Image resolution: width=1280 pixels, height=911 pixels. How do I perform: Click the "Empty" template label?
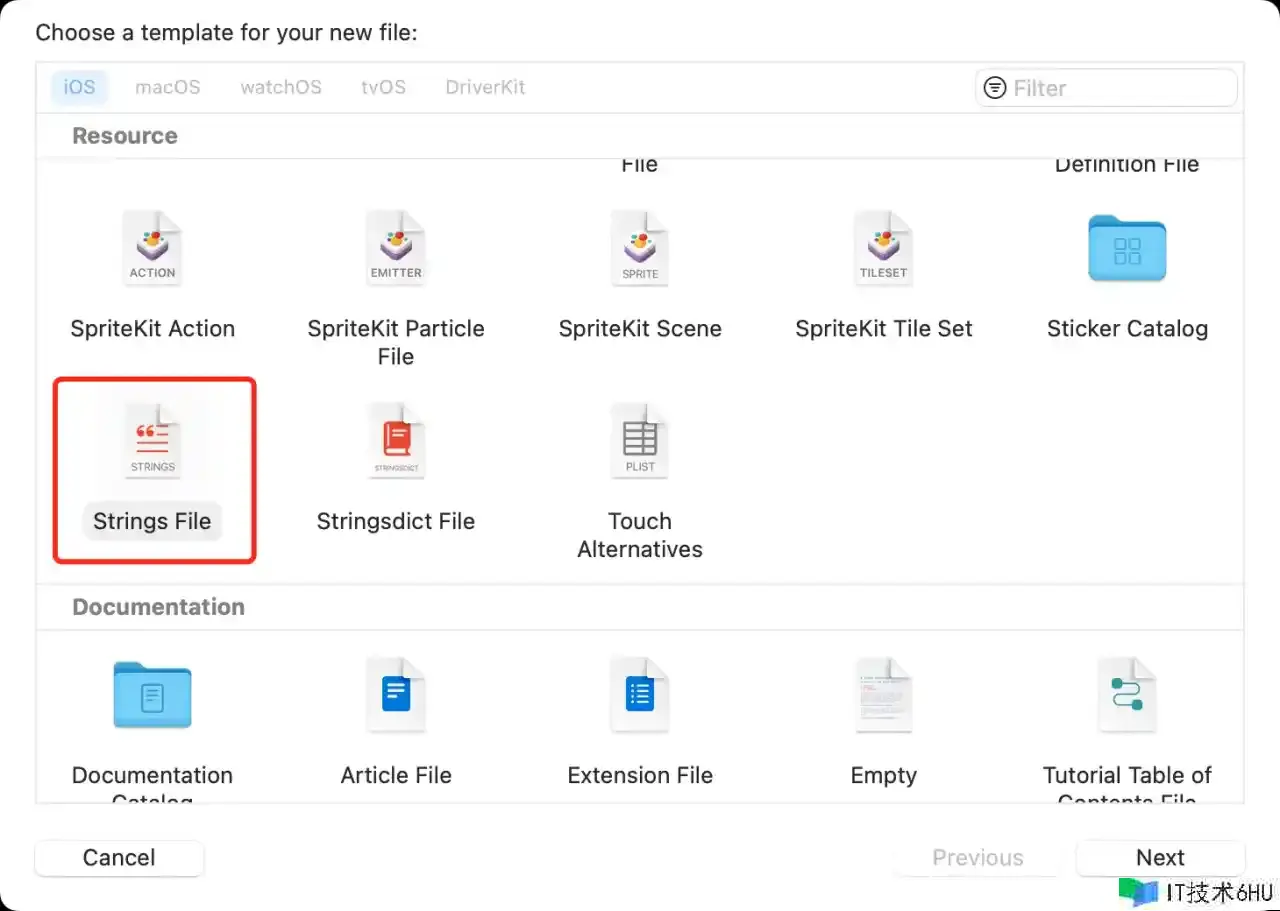[x=884, y=776]
